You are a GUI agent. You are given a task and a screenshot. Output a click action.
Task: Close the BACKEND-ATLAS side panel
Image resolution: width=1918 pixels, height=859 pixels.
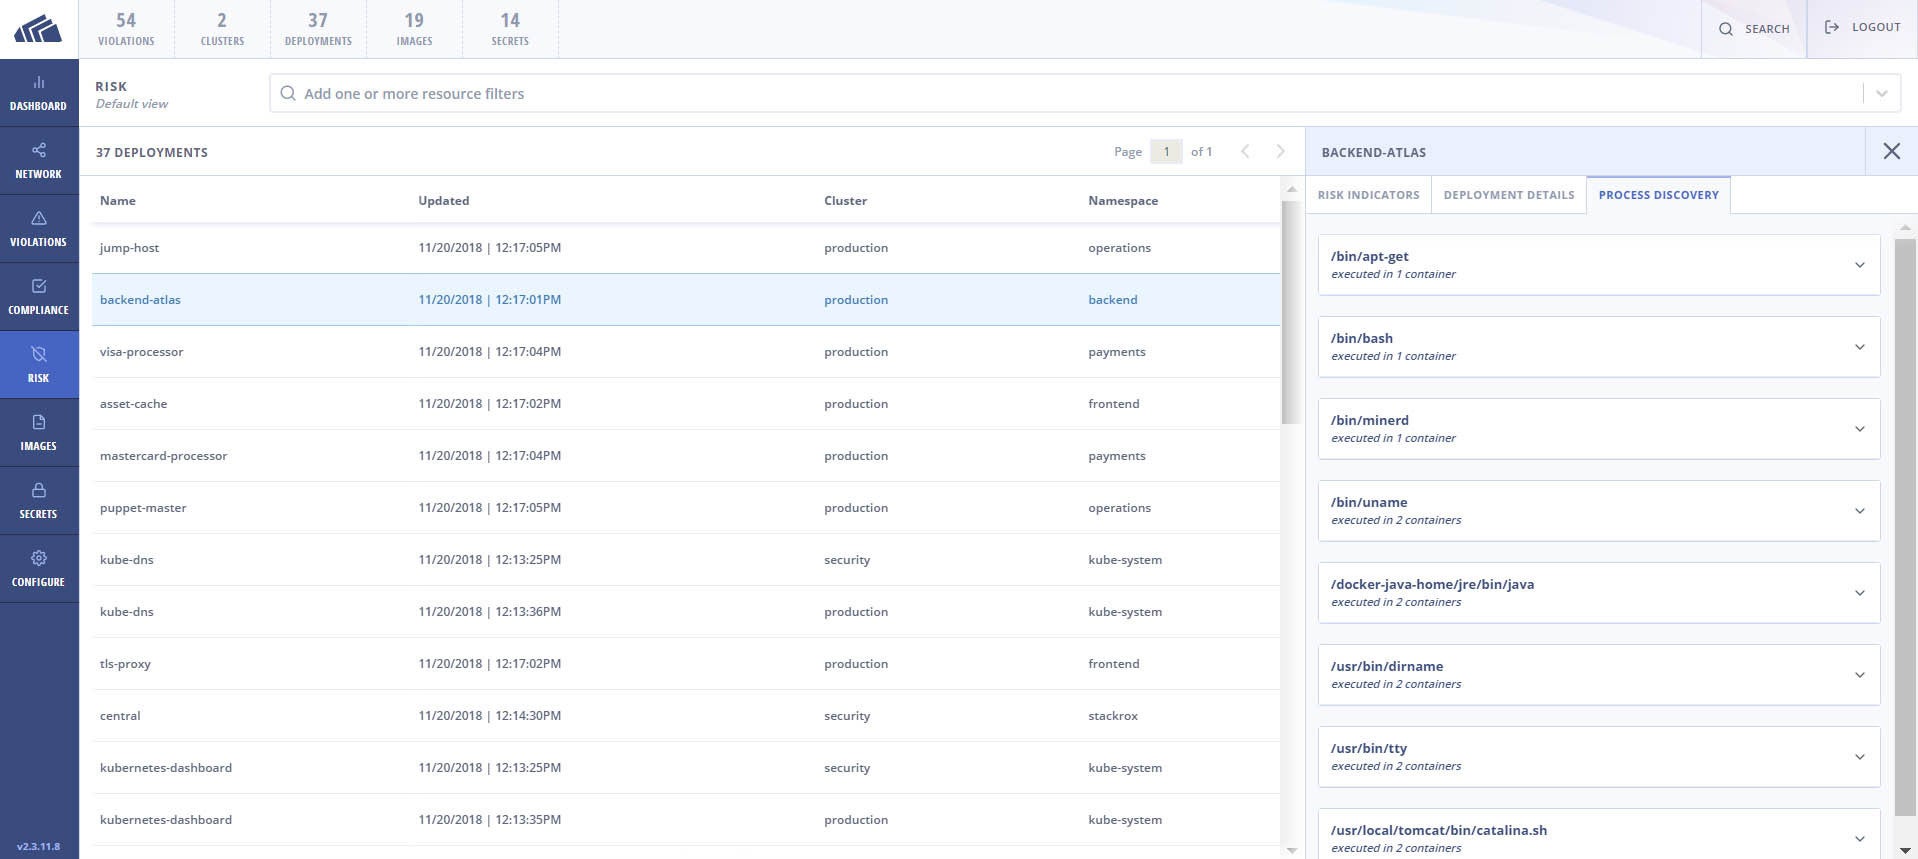pos(1891,151)
